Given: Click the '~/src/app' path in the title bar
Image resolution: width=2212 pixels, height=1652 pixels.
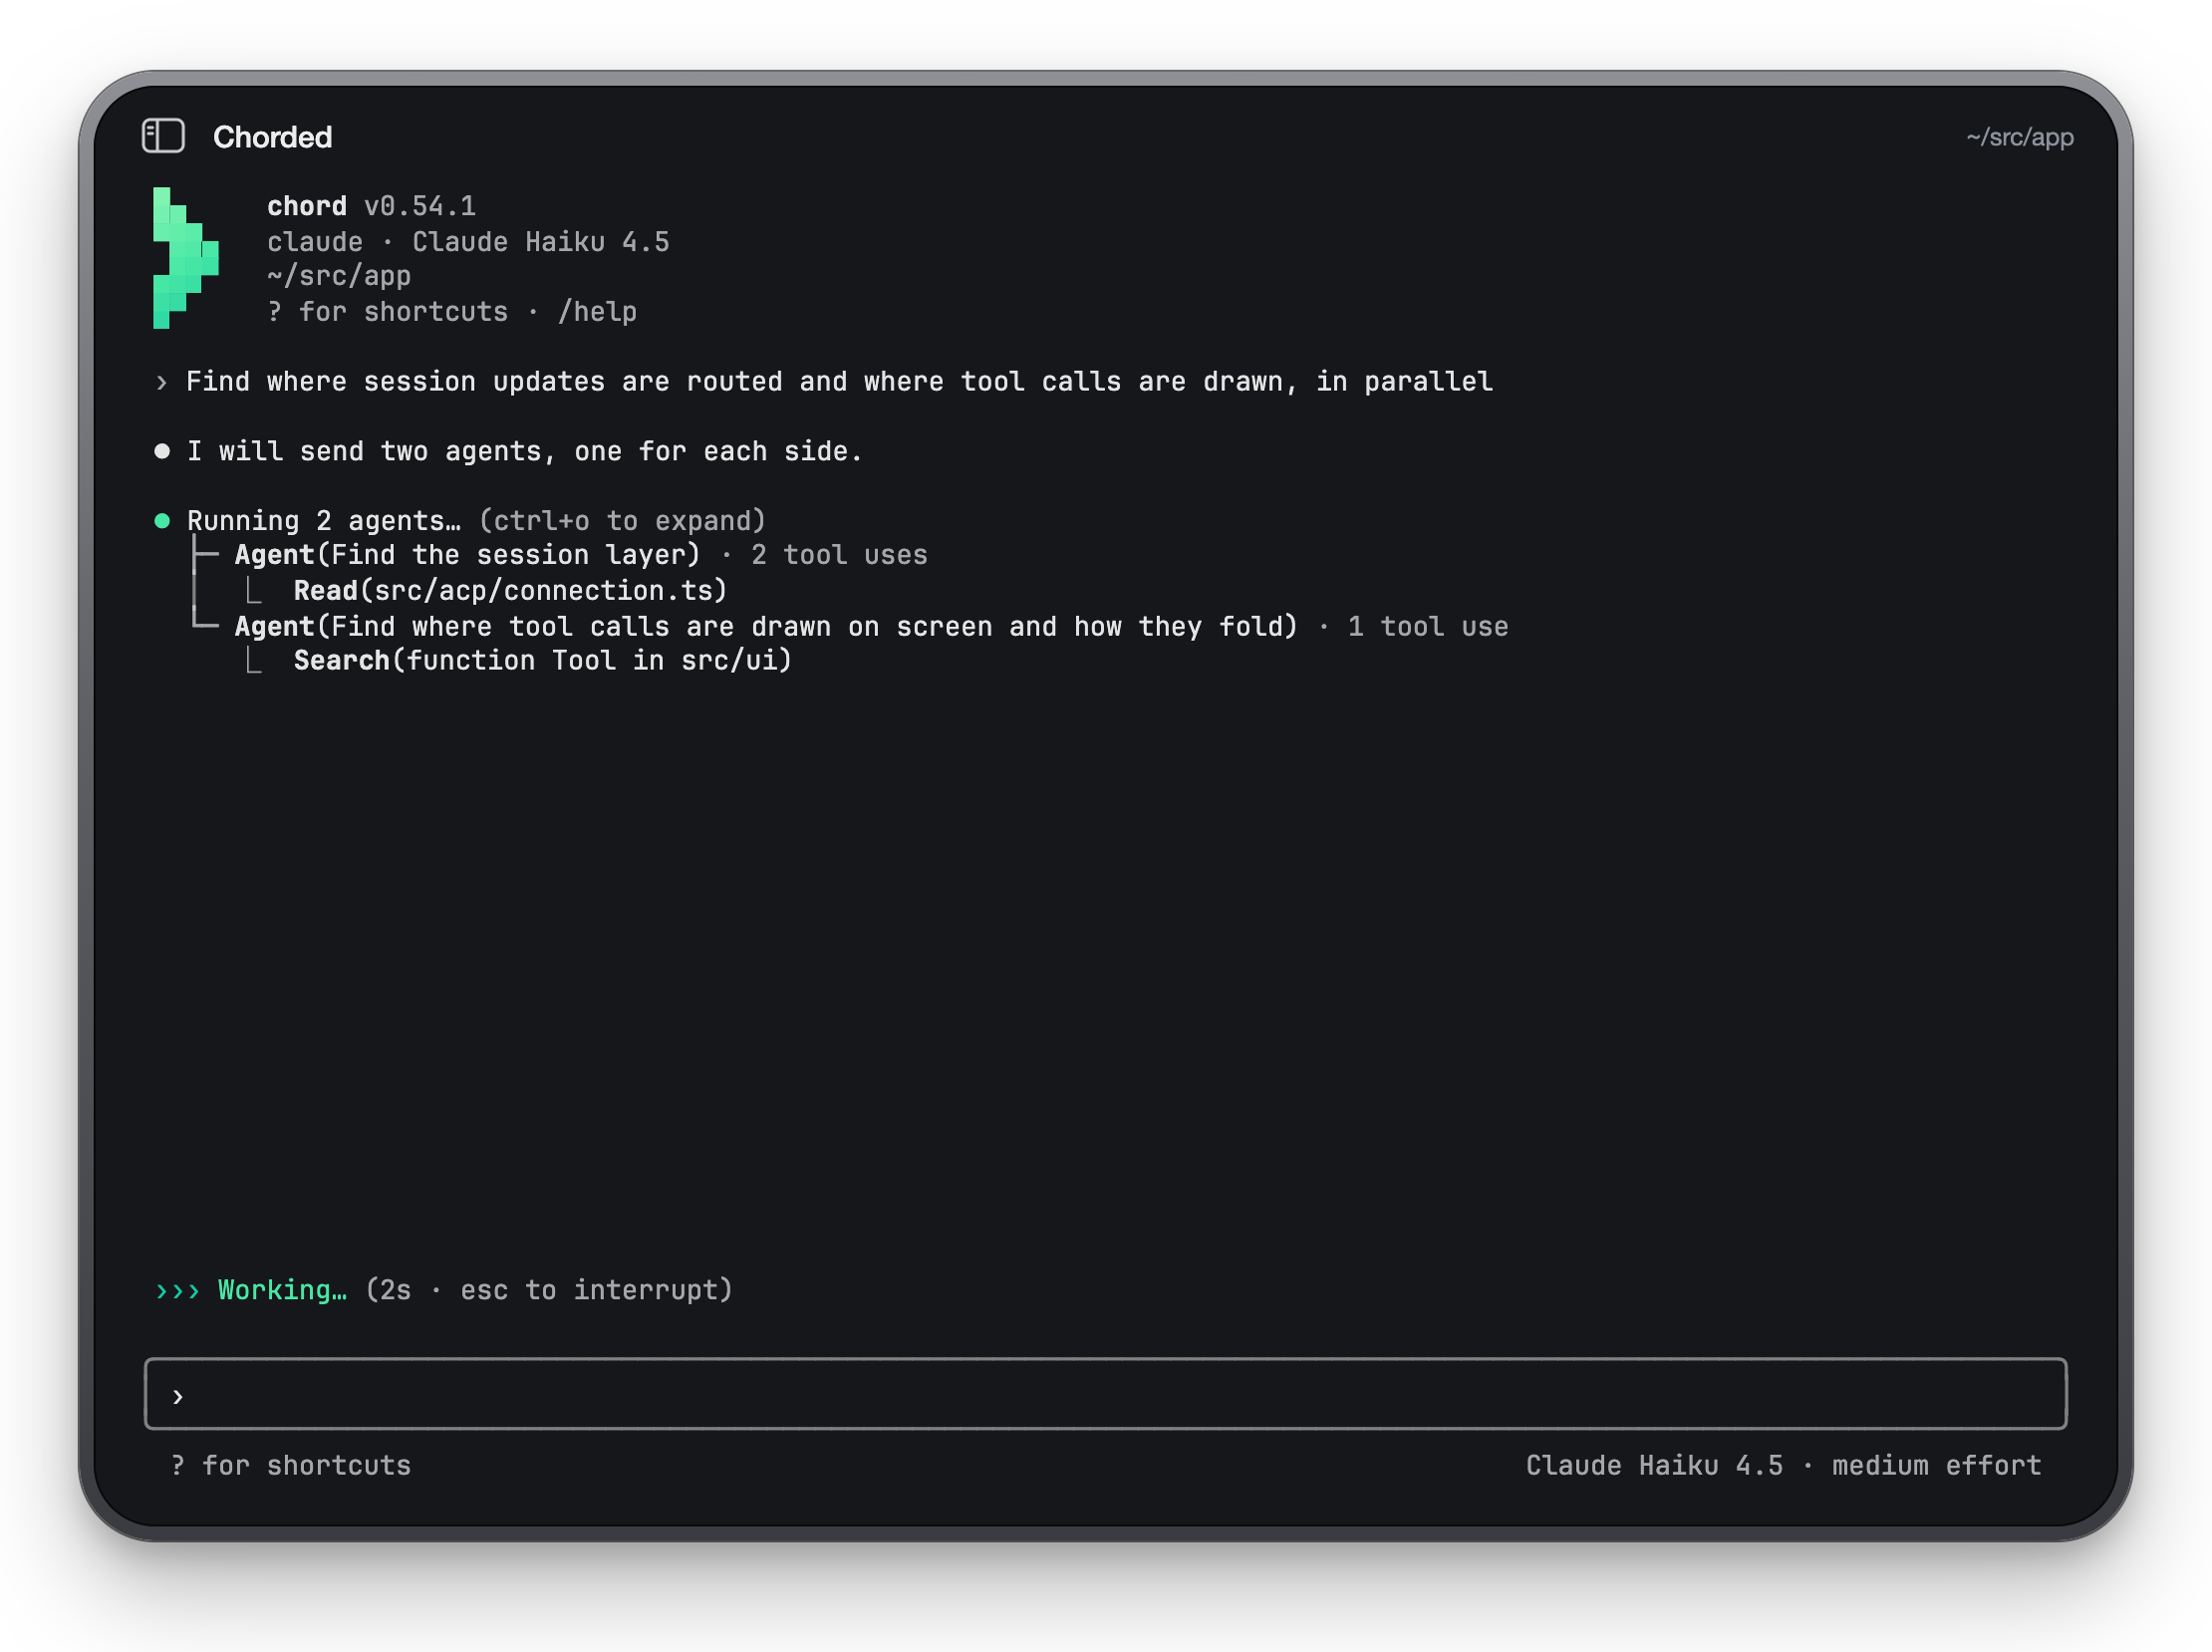Looking at the screenshot, I should (2019, 137).
